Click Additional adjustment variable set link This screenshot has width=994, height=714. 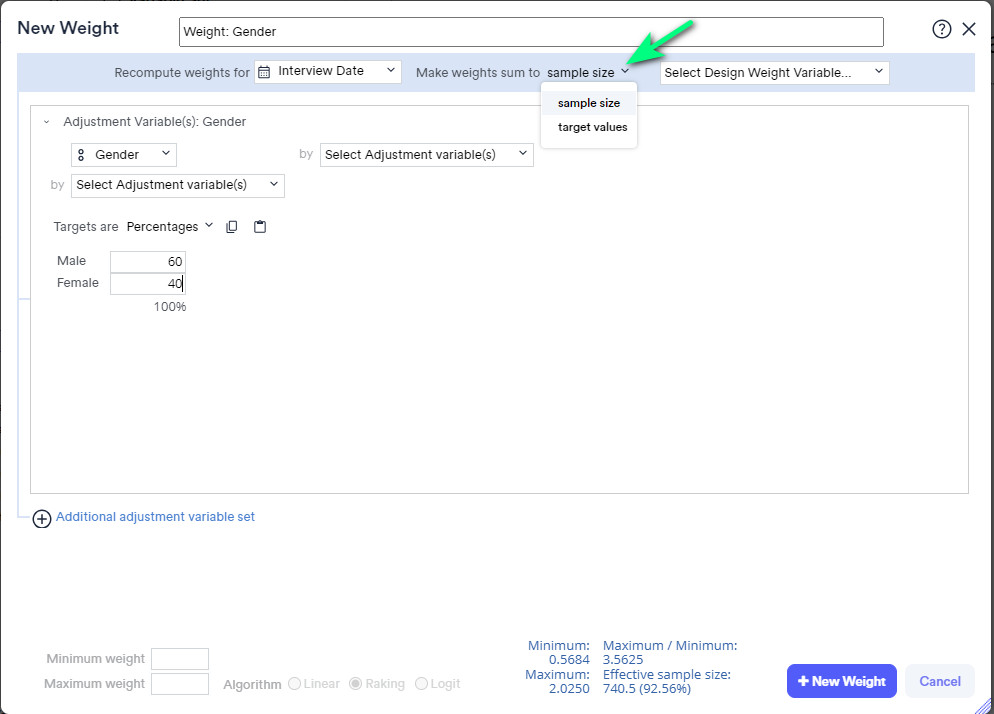click(155, 517)
